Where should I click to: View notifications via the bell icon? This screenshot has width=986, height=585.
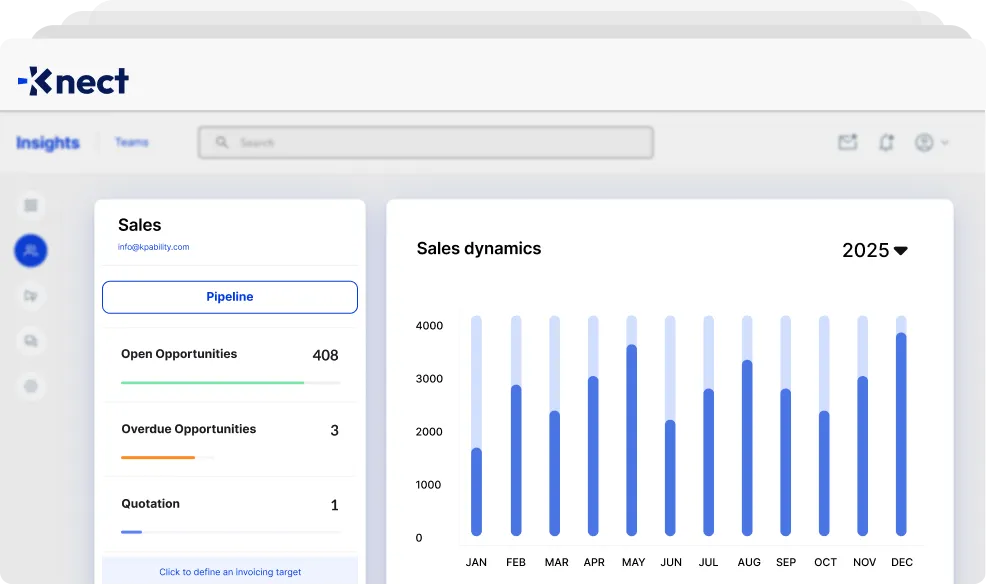[x=886, y=142]
